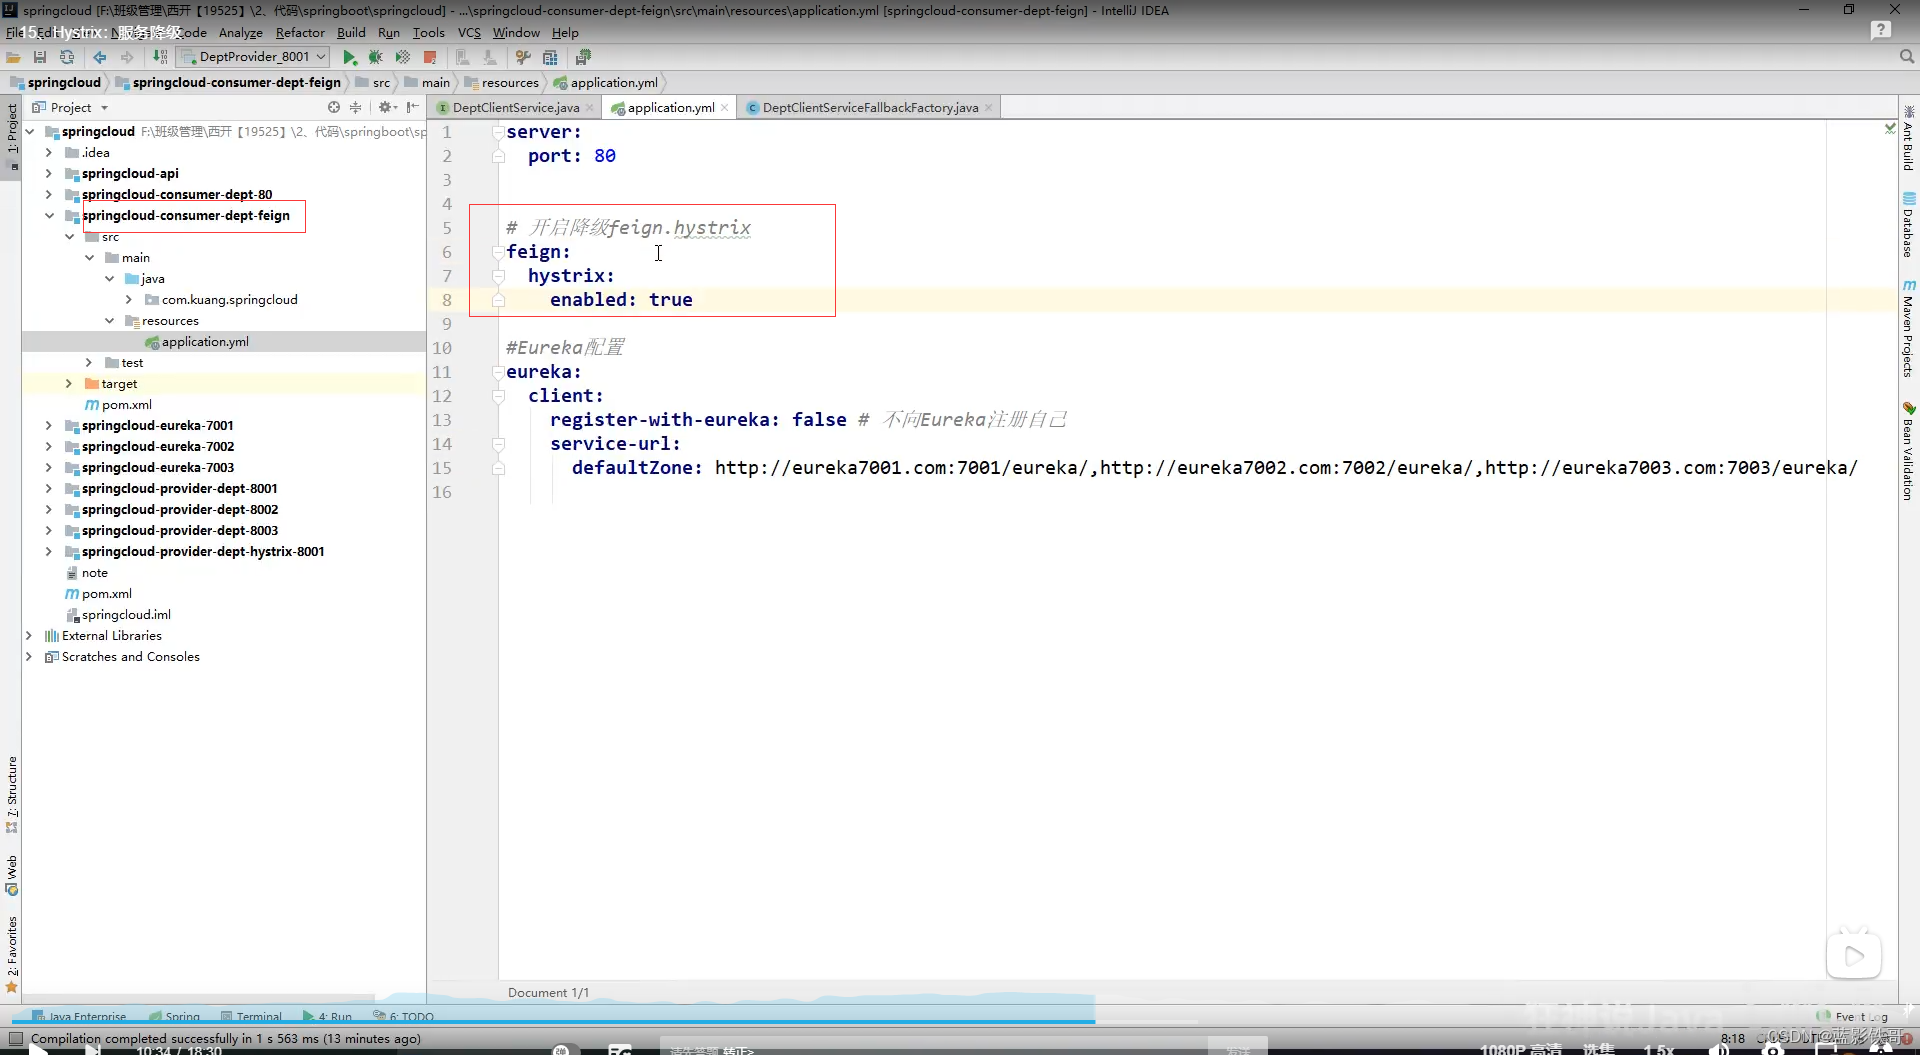
Task: Open the Build menu
Action: tap(351, 32)
